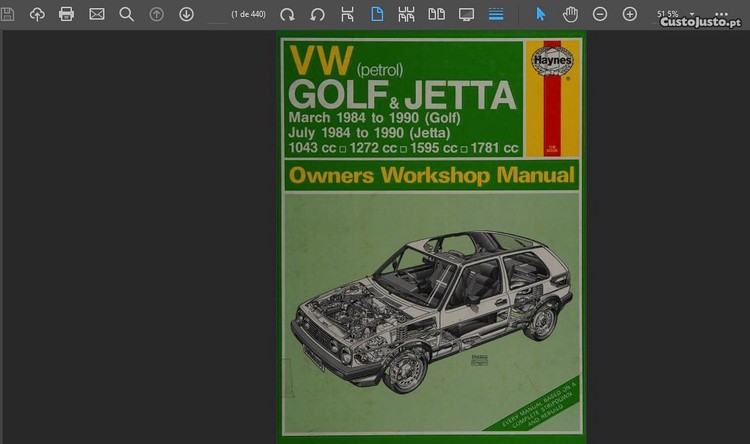Viewport: 750px width, 444px height.
Task: Enter full screen presentation mode
Action: 466,14
